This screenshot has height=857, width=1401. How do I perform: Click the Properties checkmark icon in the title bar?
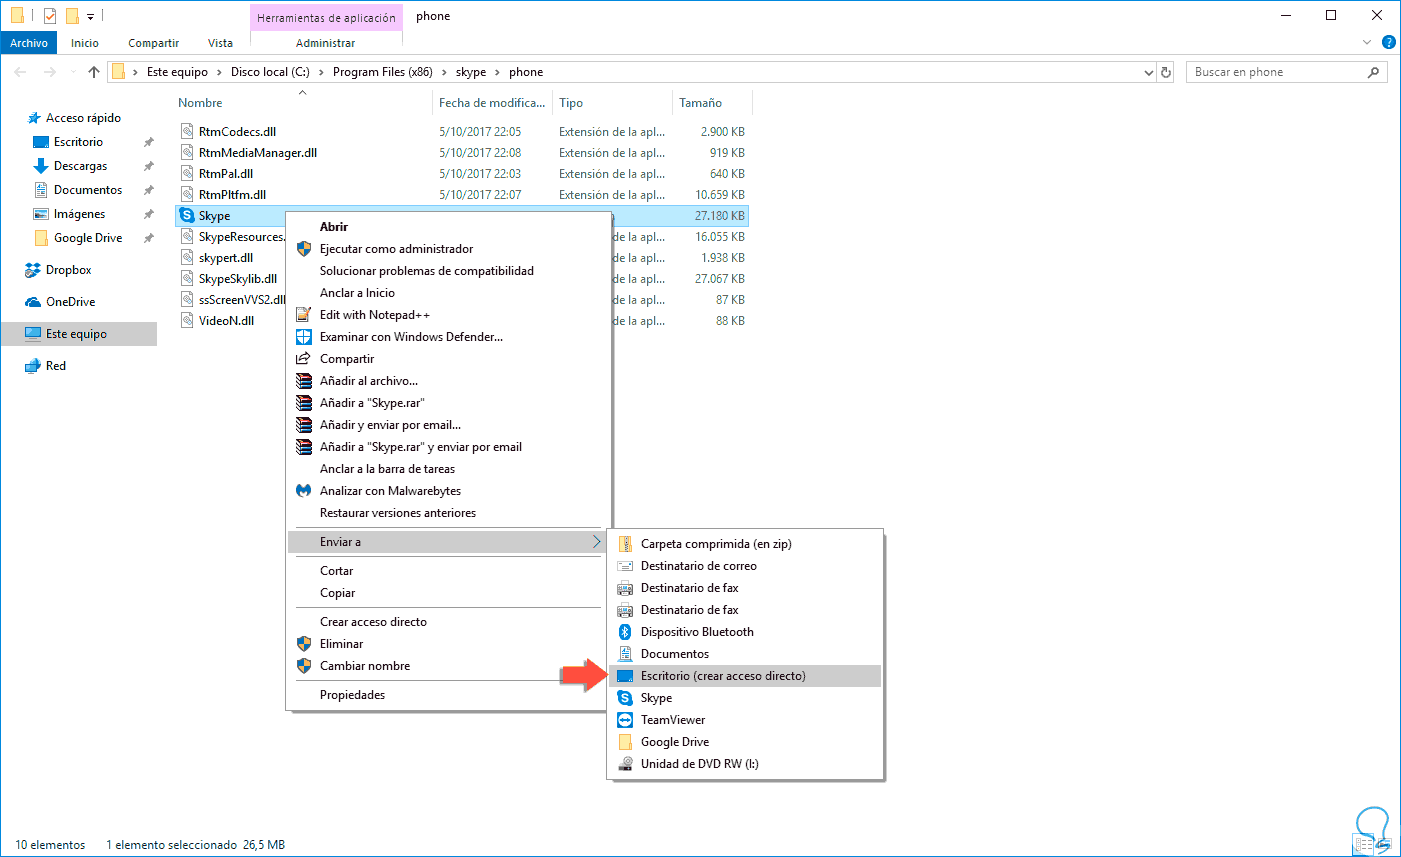point(49,16)
